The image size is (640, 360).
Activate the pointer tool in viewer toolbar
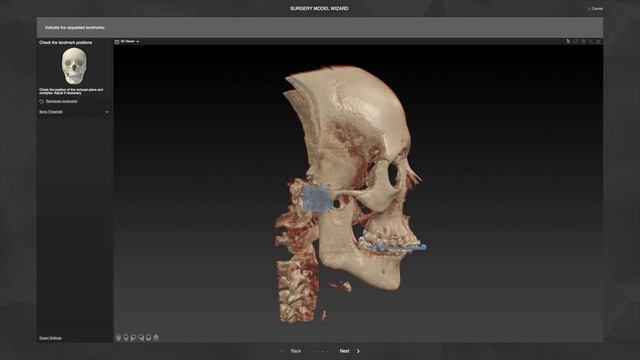point(568,41)
